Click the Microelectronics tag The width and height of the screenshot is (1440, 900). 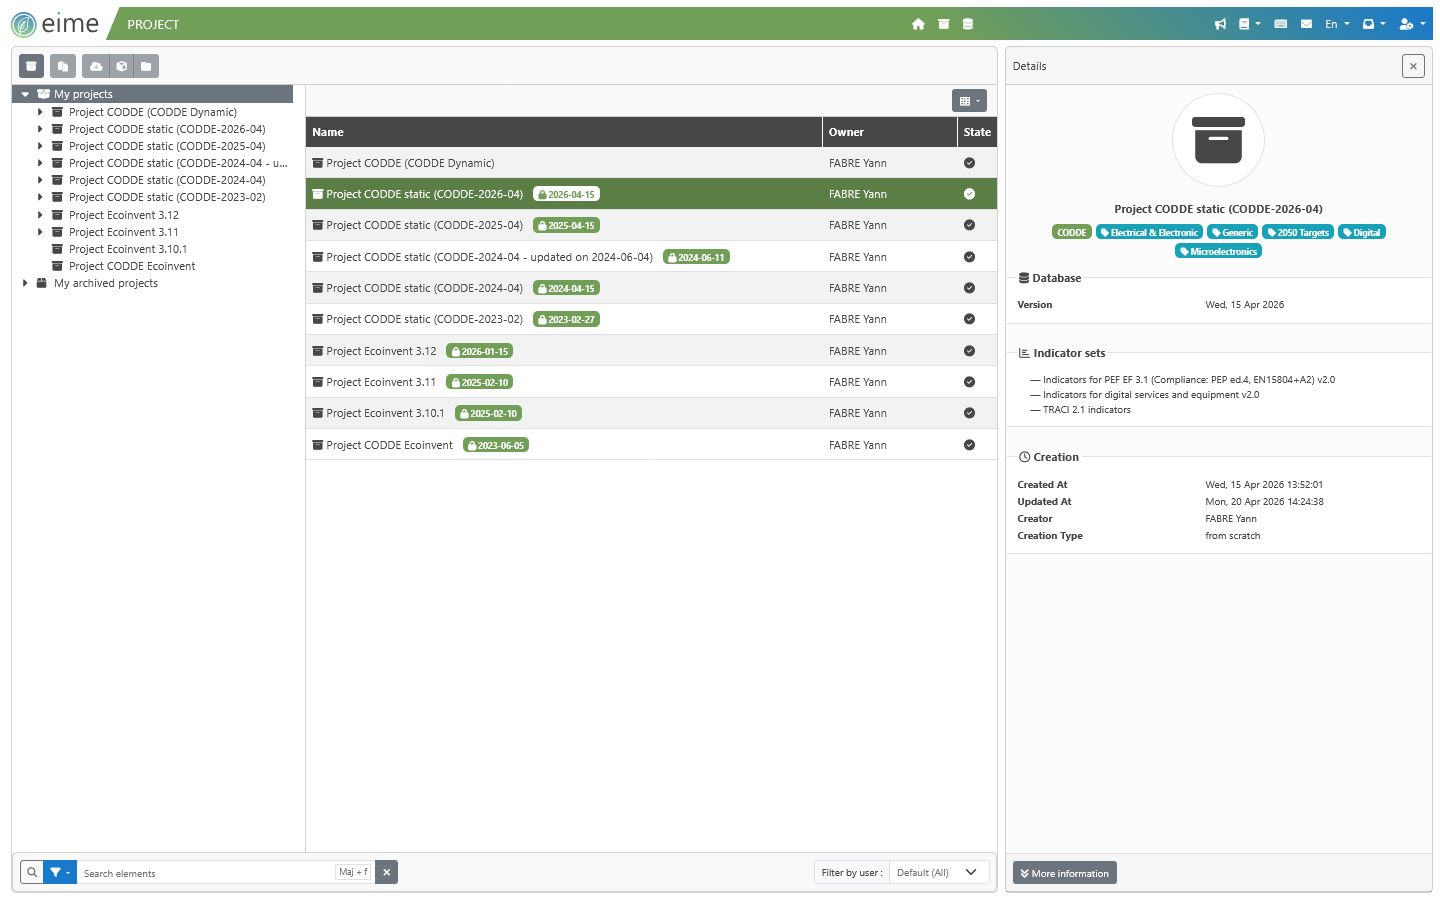tap(1218, 251)
